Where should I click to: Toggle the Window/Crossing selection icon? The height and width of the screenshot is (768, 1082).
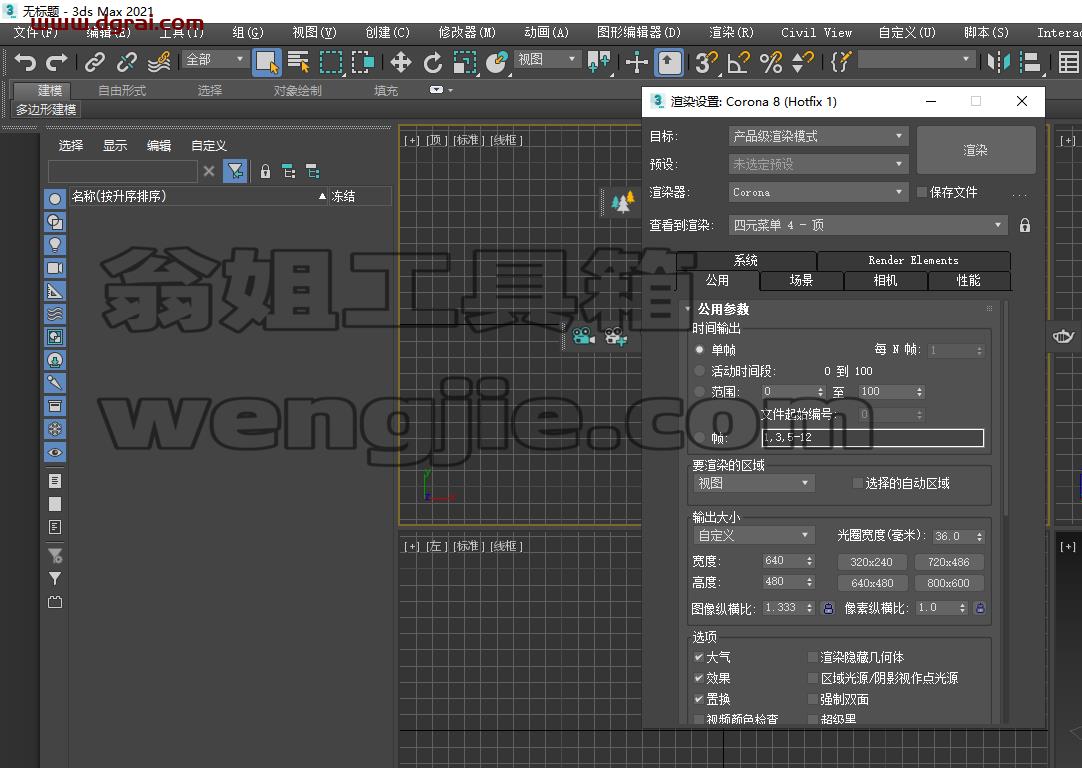[362, 62]
